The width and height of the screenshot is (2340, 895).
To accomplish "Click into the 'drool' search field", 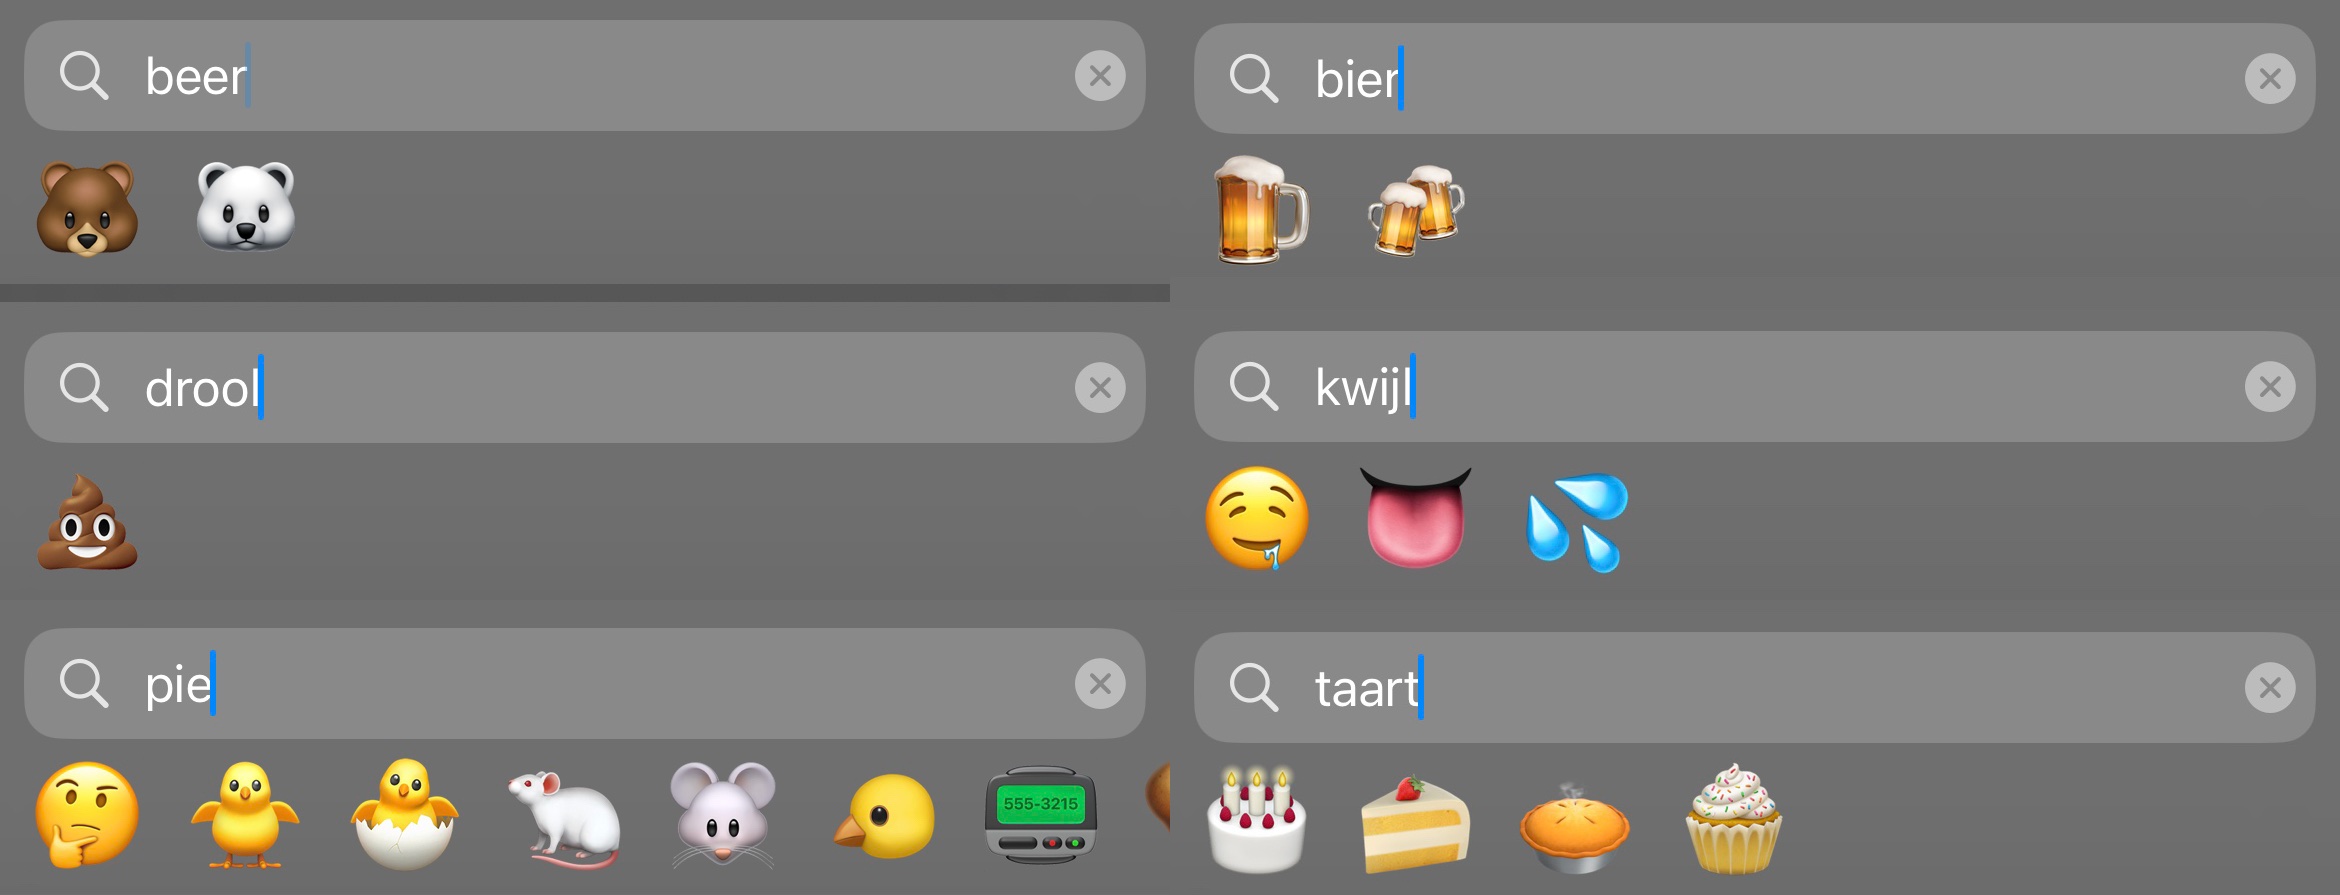I will (585, 388).
